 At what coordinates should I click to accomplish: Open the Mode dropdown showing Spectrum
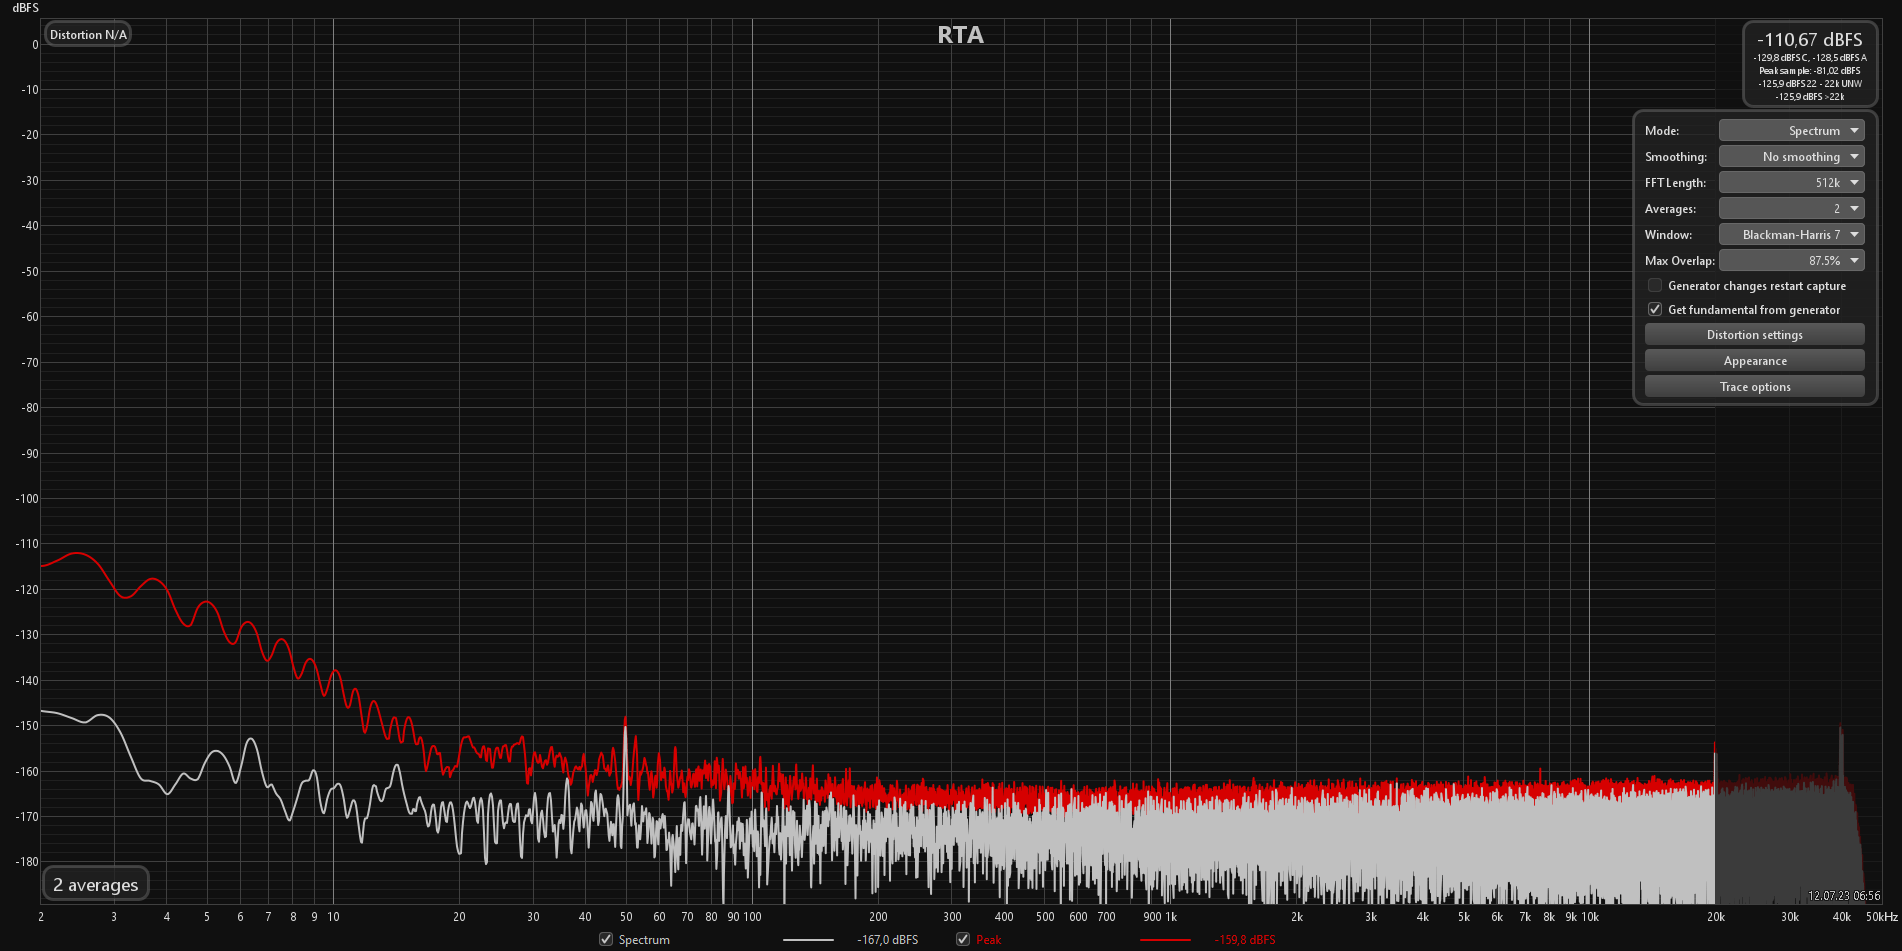point(1791,131)
